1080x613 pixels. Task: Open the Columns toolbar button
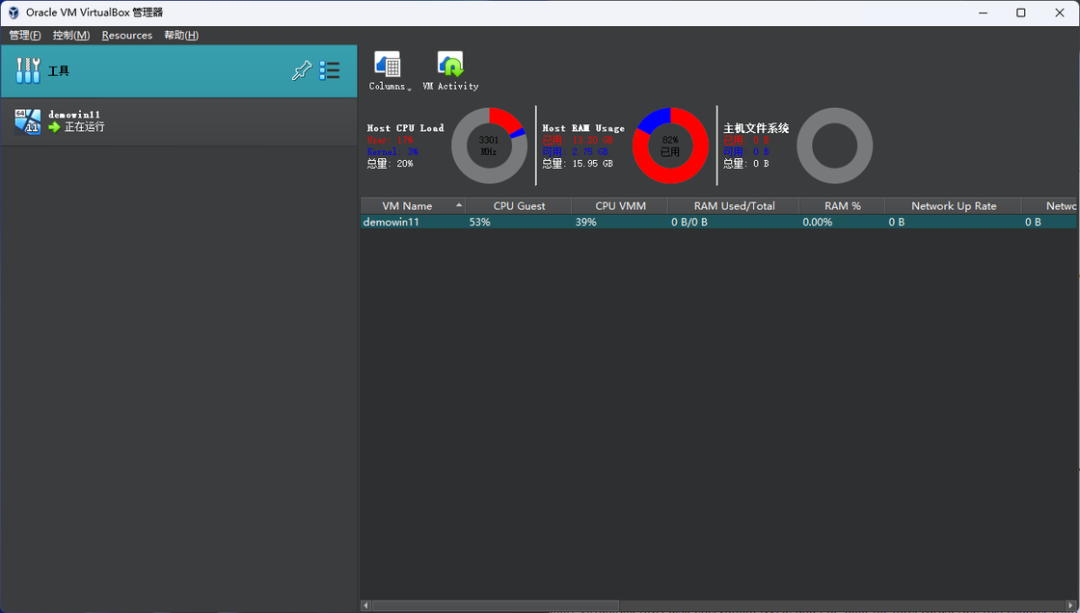coord(387,71)
